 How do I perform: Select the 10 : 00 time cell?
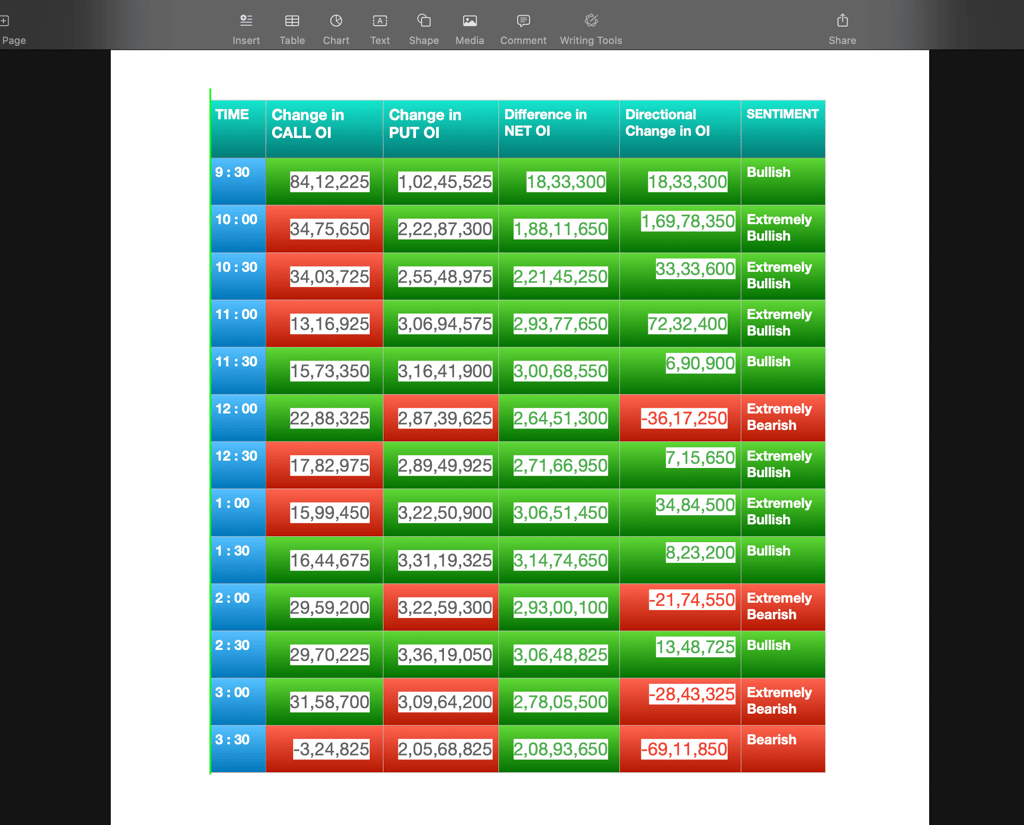238,229
